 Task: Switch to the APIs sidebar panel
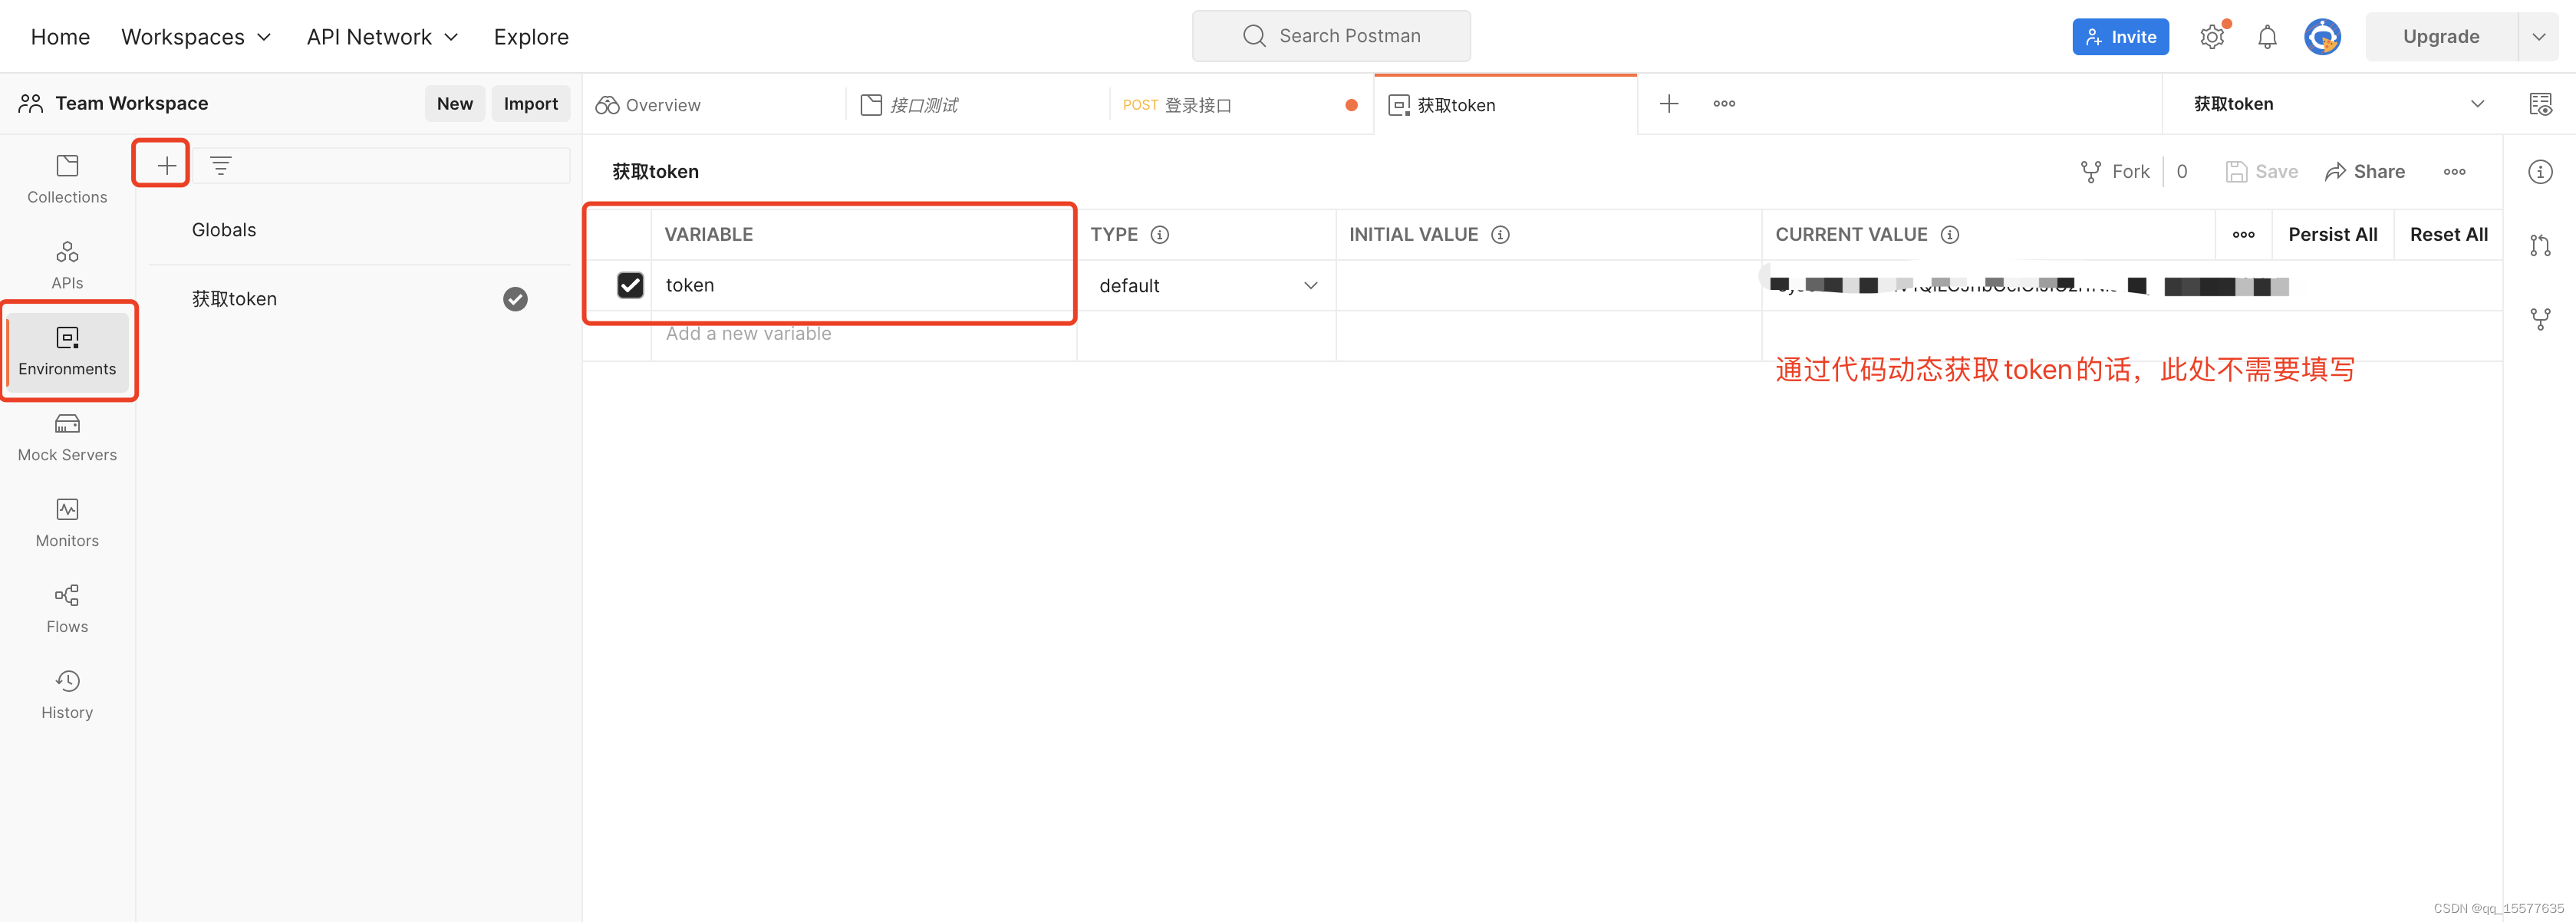click(x=66, y=264)
